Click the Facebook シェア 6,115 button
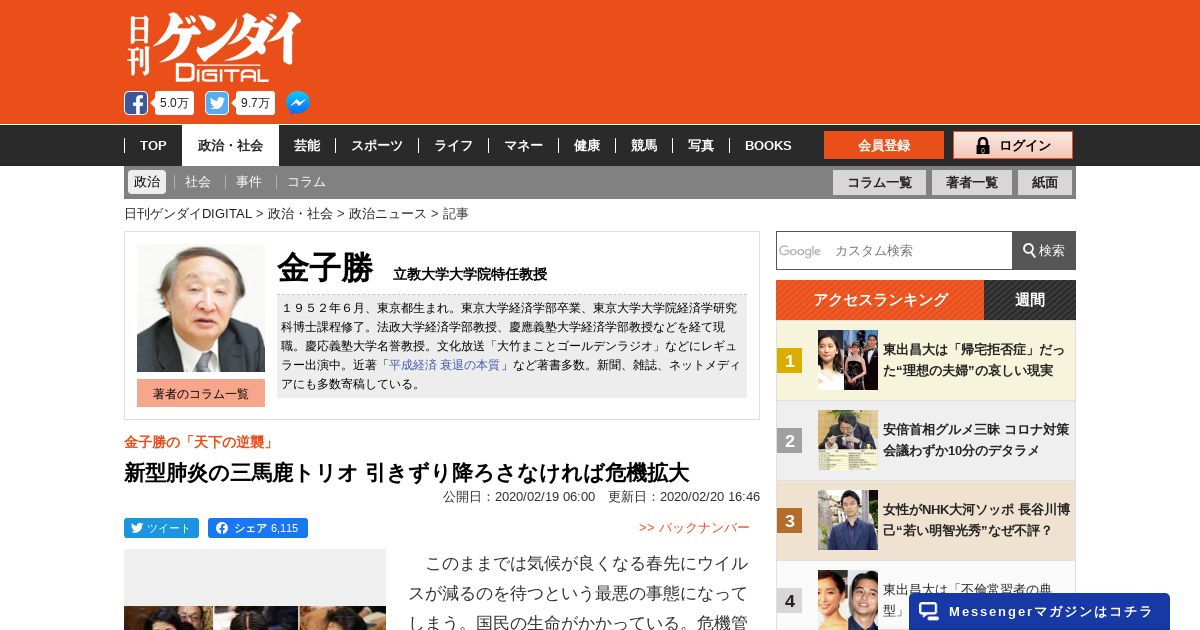This screenshot has height=630, width=1200. click(x=258, y=528)
